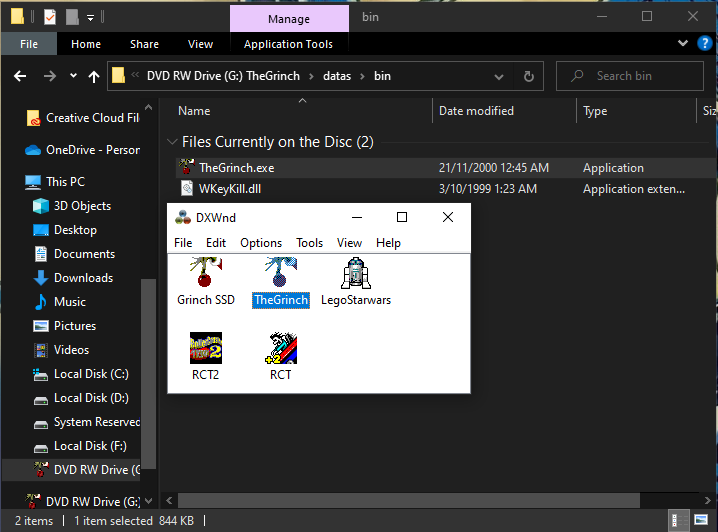Viewport: 718px width, 532px height.
Task: Click chevron after TheGrinch drive breadcrumb
Action: pyautogui.click(x=311, y=76)
